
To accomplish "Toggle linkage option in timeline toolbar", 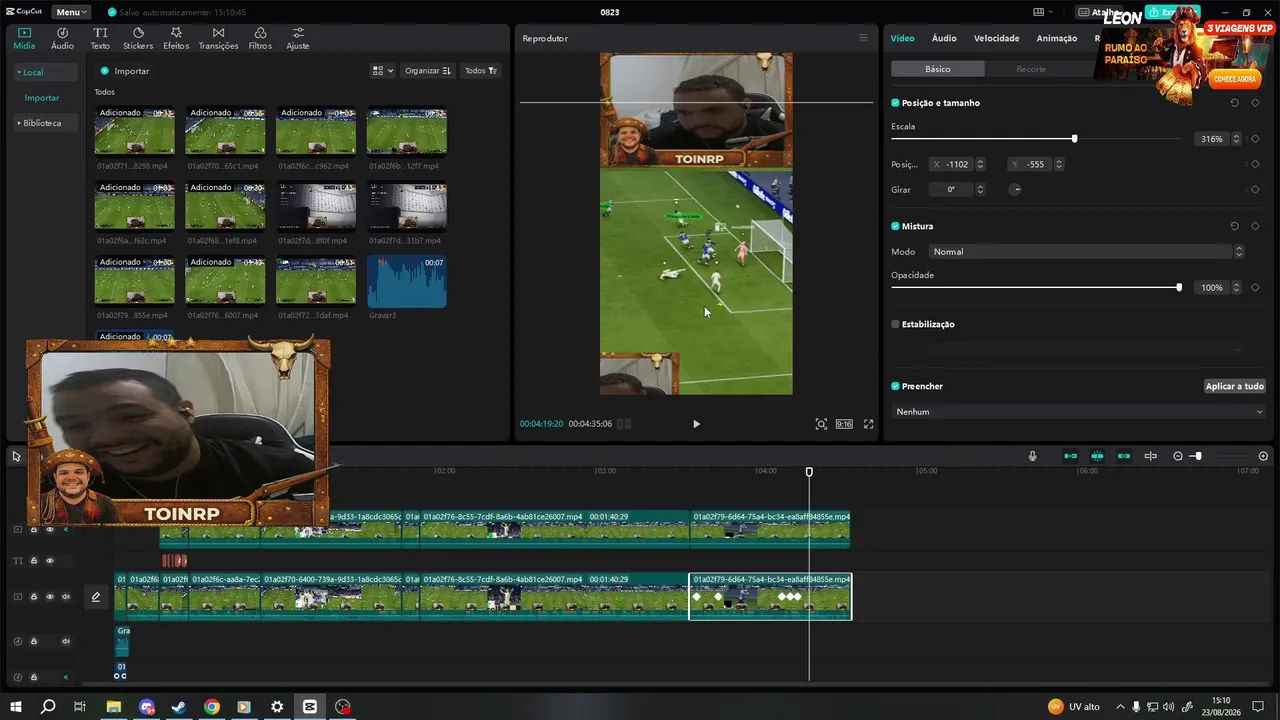I will coord(1124,456).
